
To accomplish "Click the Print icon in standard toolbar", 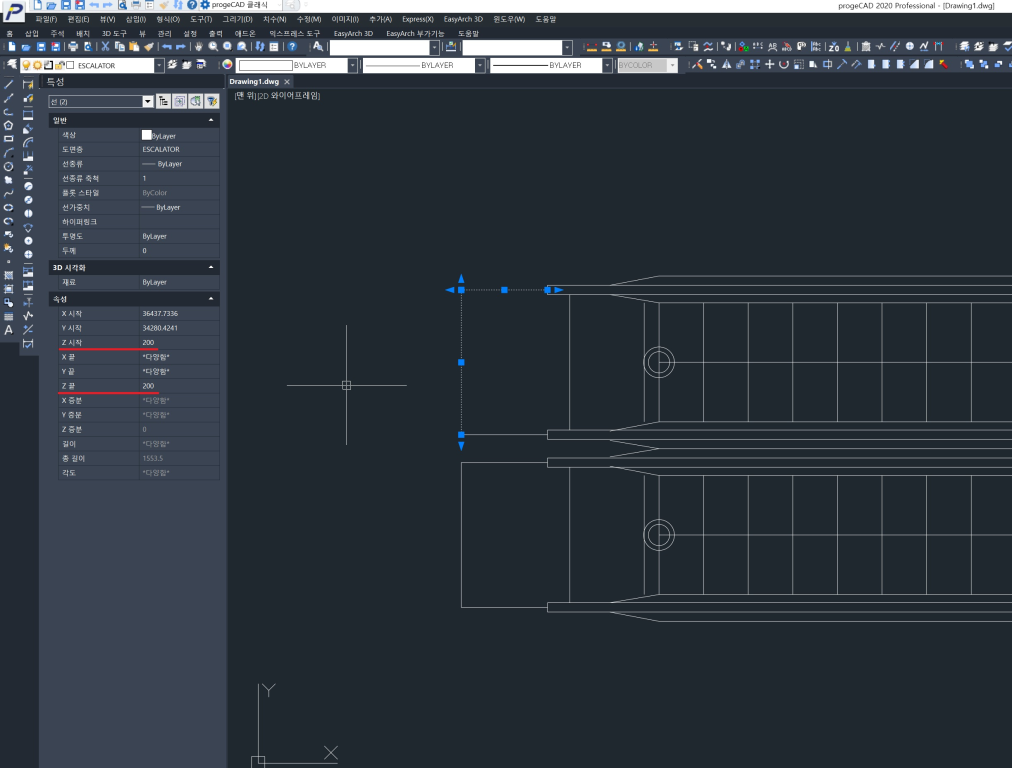I will coord(74,47).
